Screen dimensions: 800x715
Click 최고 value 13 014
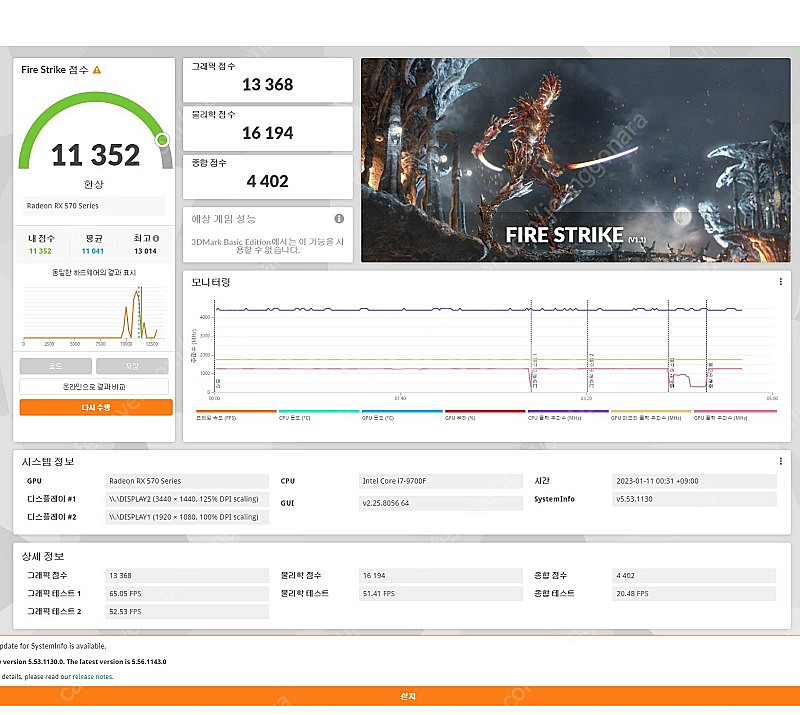(145, 251)
